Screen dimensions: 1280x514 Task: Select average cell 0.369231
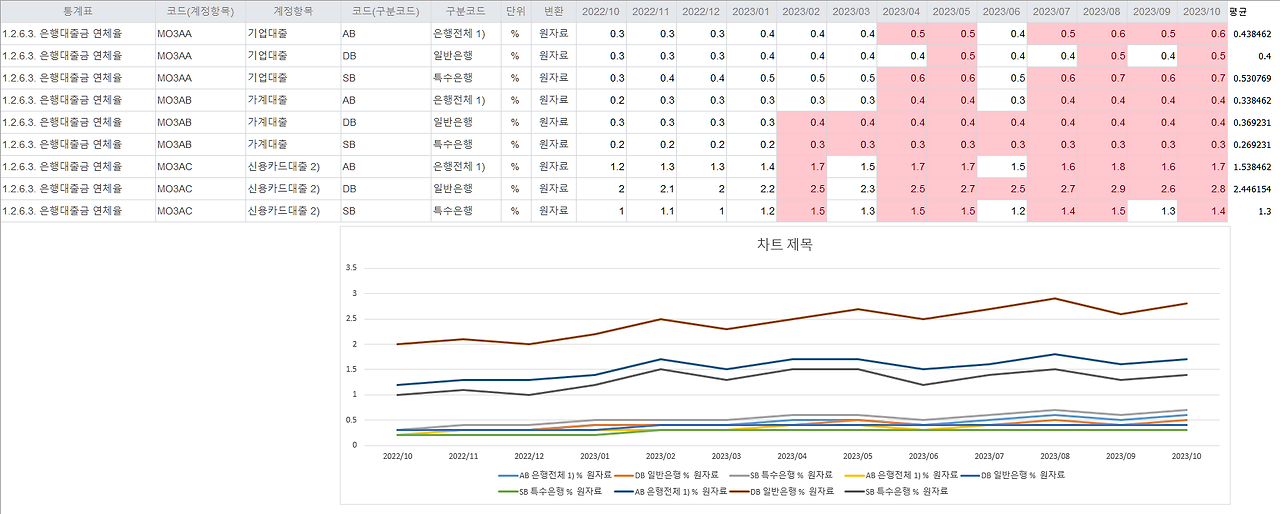pos(1252,122)
